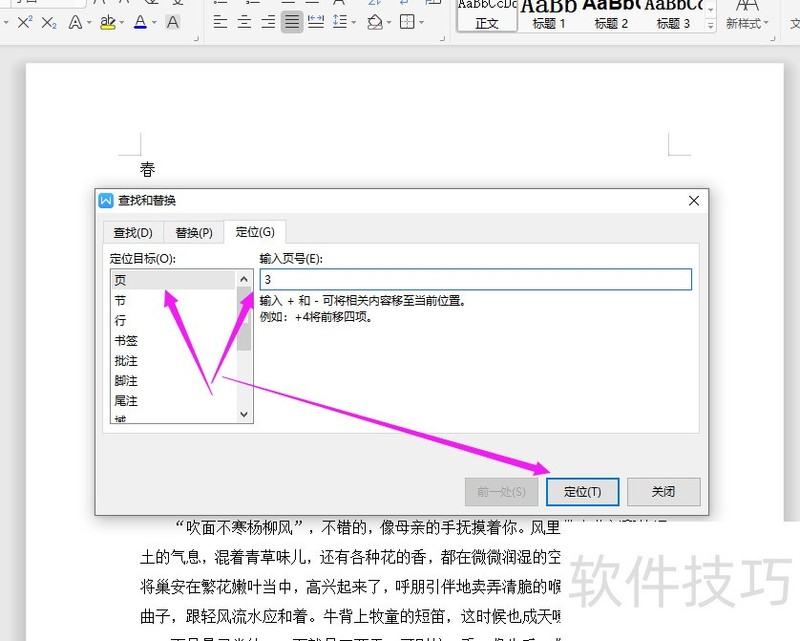The width and height of the screenshot is (800, 641).
Task: Open the font dialog launcher
Action: pyautogui.click(x=196, y=38)
